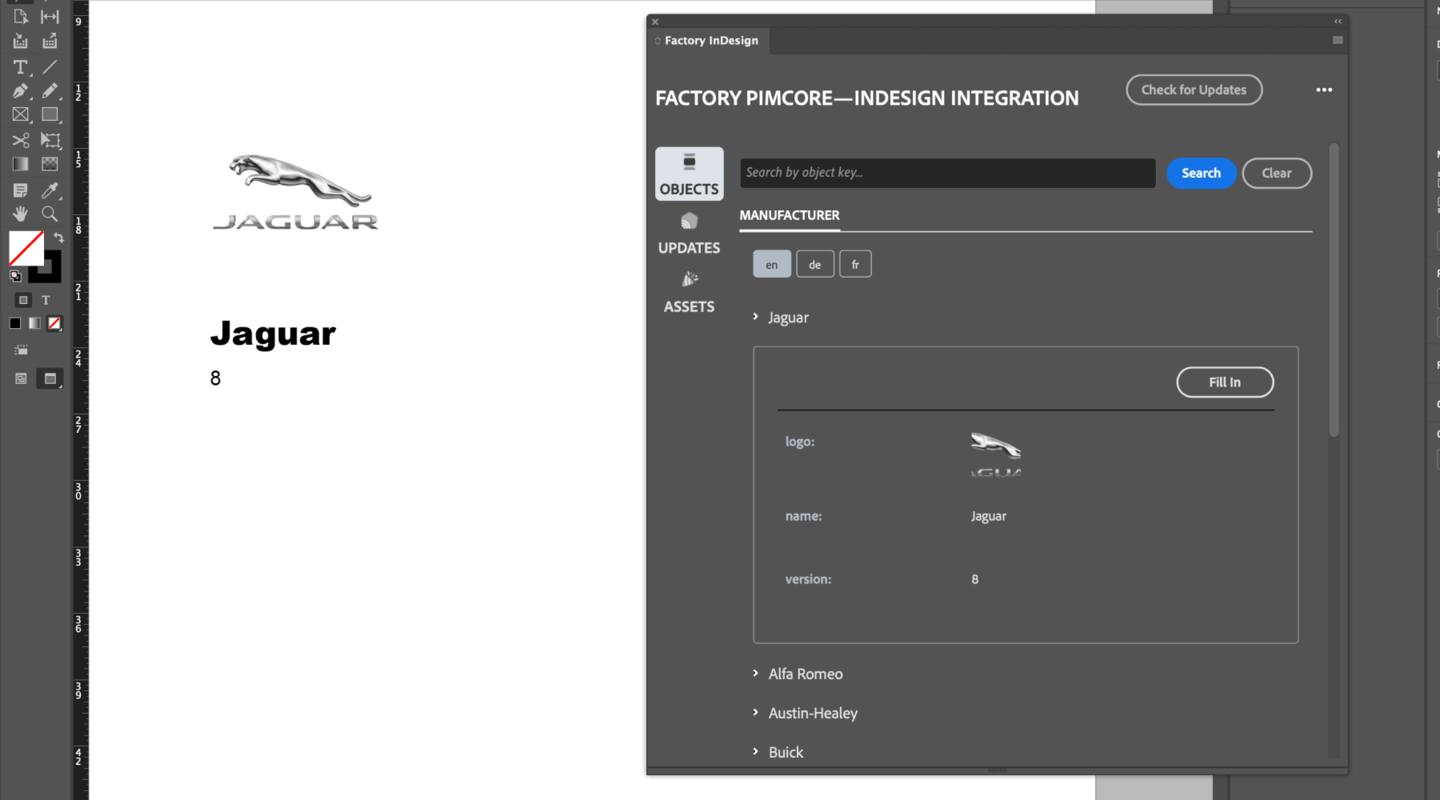The image size is (1440, 800).
Task: Select the Note tool
Action: (x=20, y=190)
